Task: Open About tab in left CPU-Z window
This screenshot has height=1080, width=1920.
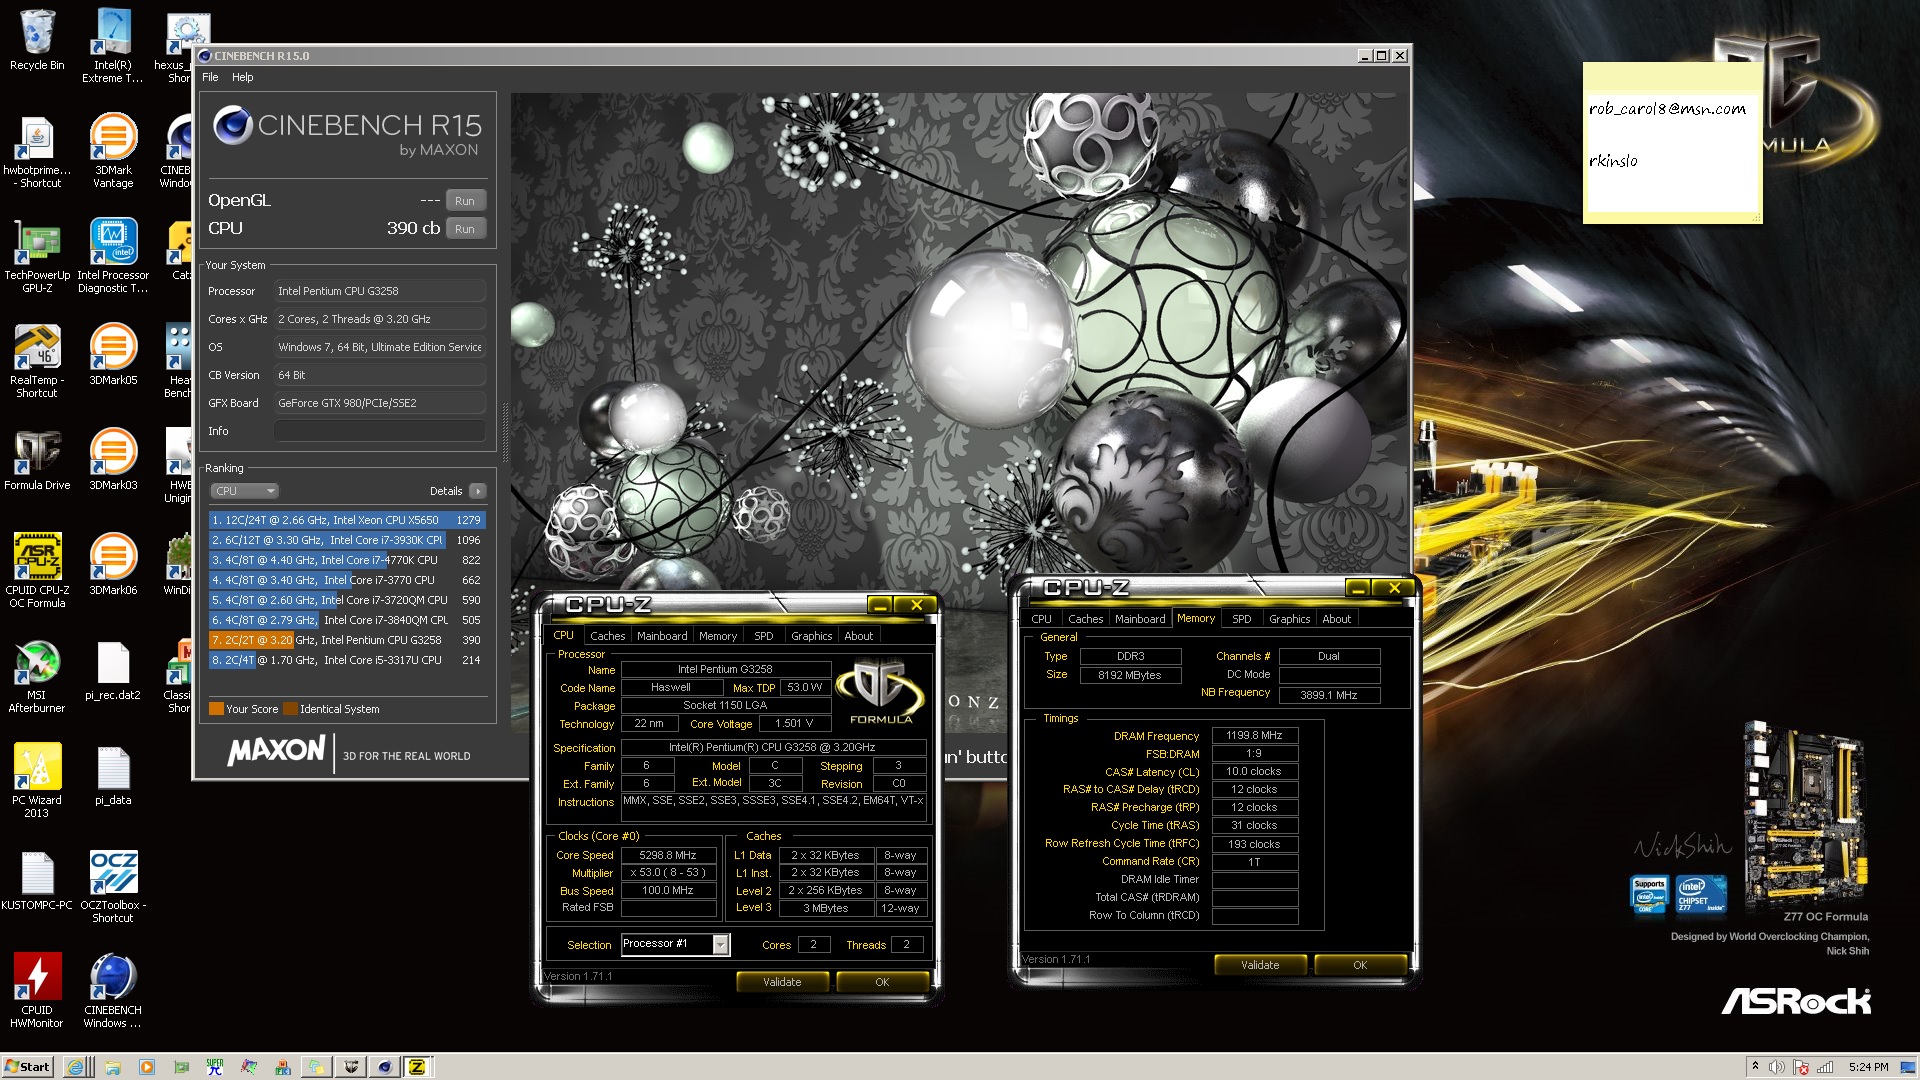Action: (859, 636)
